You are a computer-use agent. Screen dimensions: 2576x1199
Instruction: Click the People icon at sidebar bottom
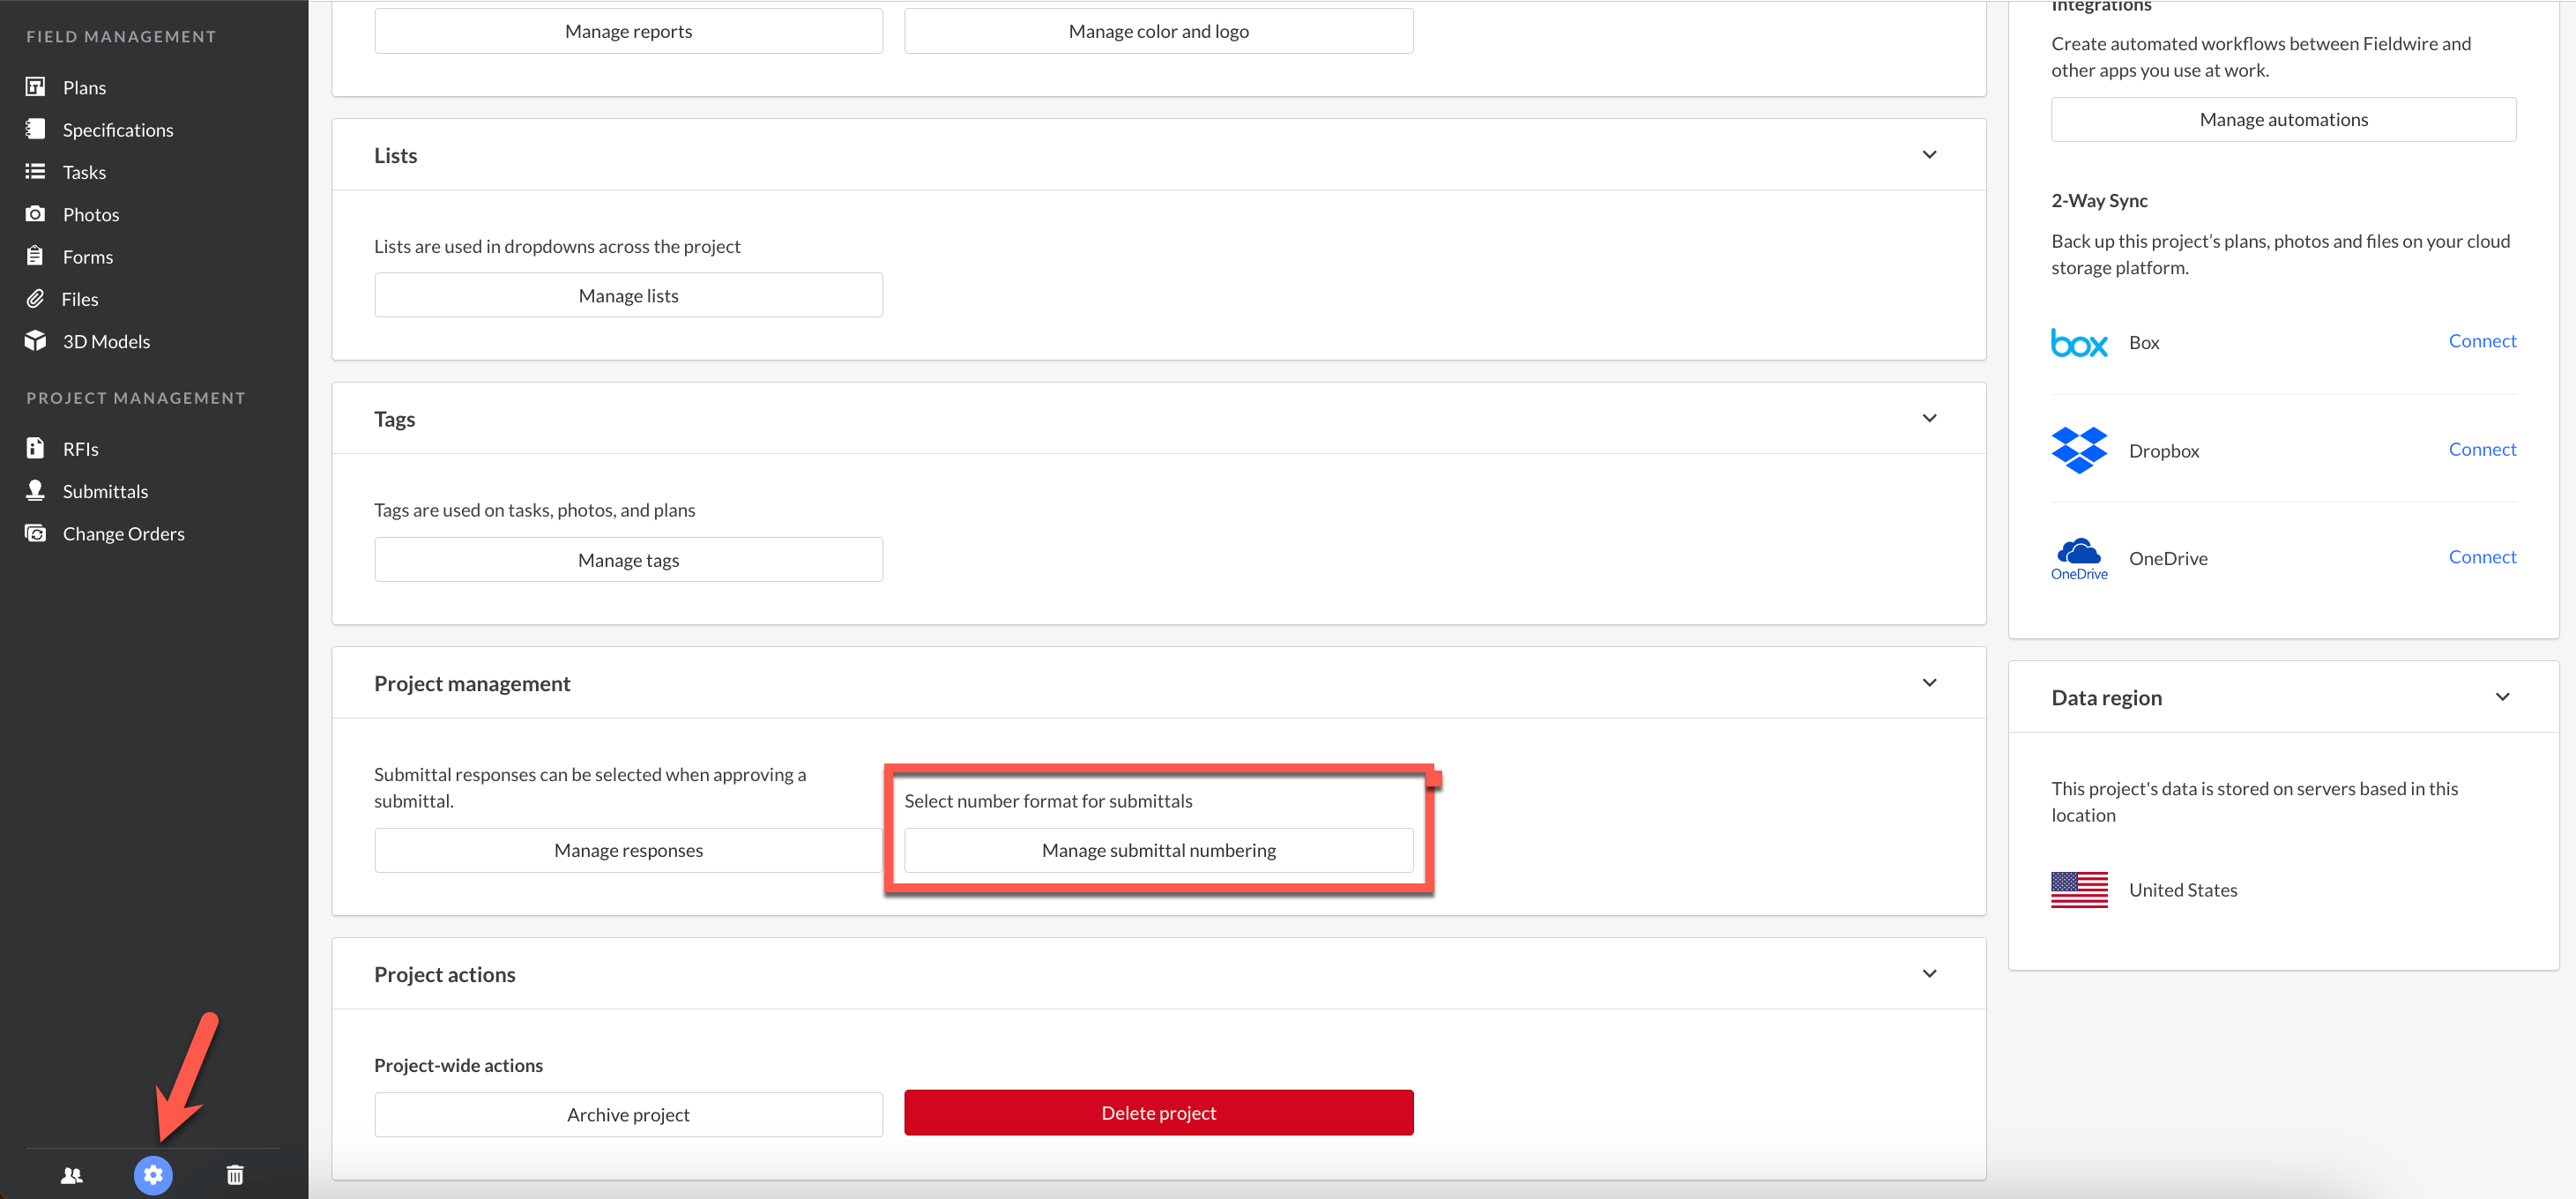[x=71, y=1175]
